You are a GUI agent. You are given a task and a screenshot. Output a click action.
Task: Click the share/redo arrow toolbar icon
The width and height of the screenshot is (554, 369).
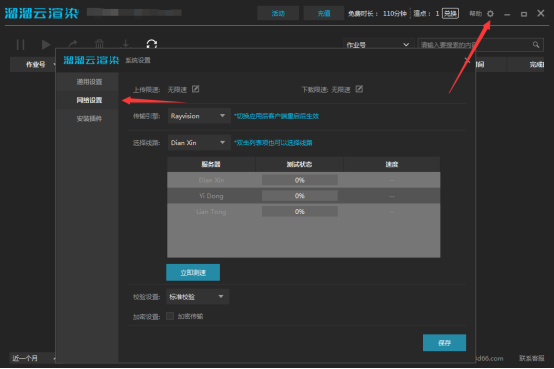click(73, 44)
